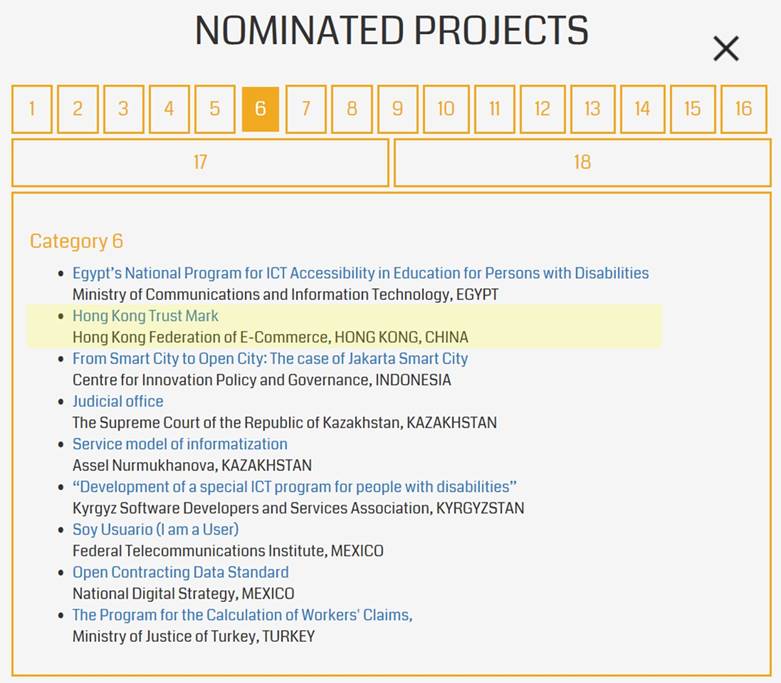Select category tab 3

[x=123, y=109]
